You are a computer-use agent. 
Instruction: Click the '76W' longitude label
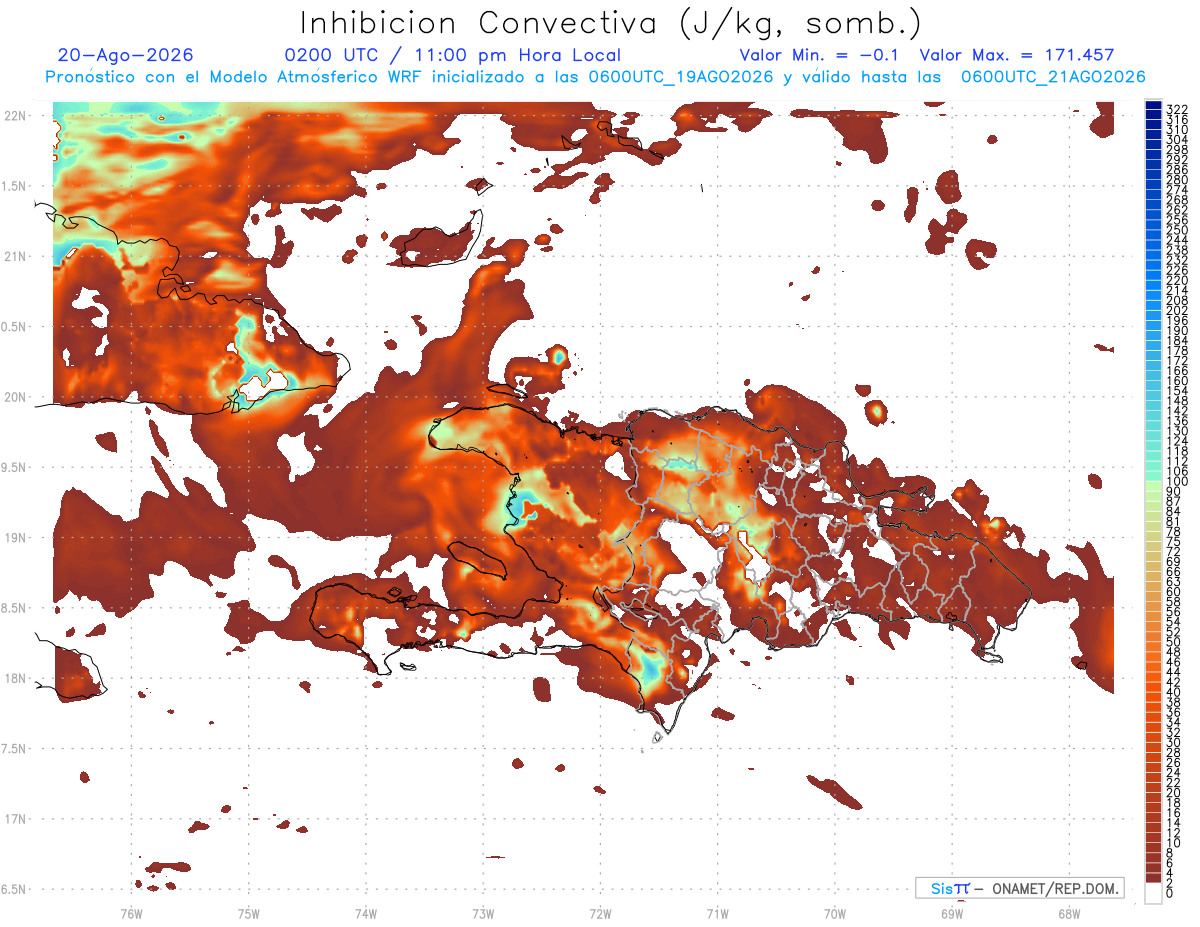click(131, 913)
